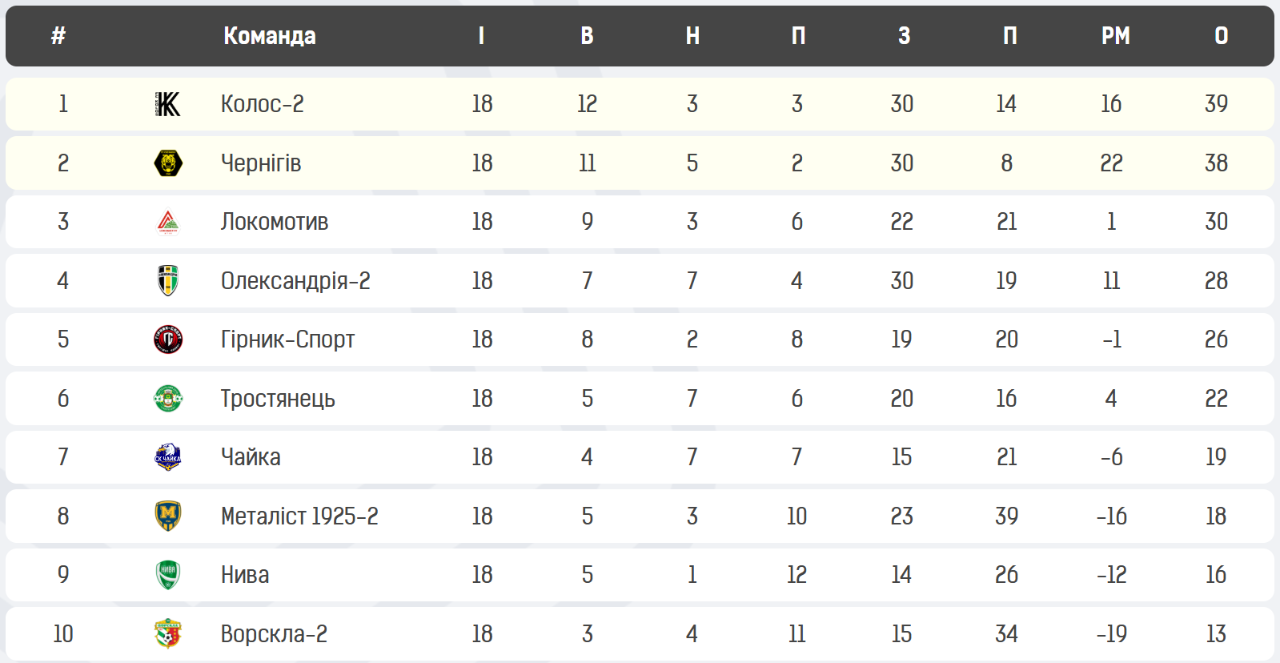Click the Ворскла-2 team crest
The image size is (1280, 663).
tap(168, 634)
